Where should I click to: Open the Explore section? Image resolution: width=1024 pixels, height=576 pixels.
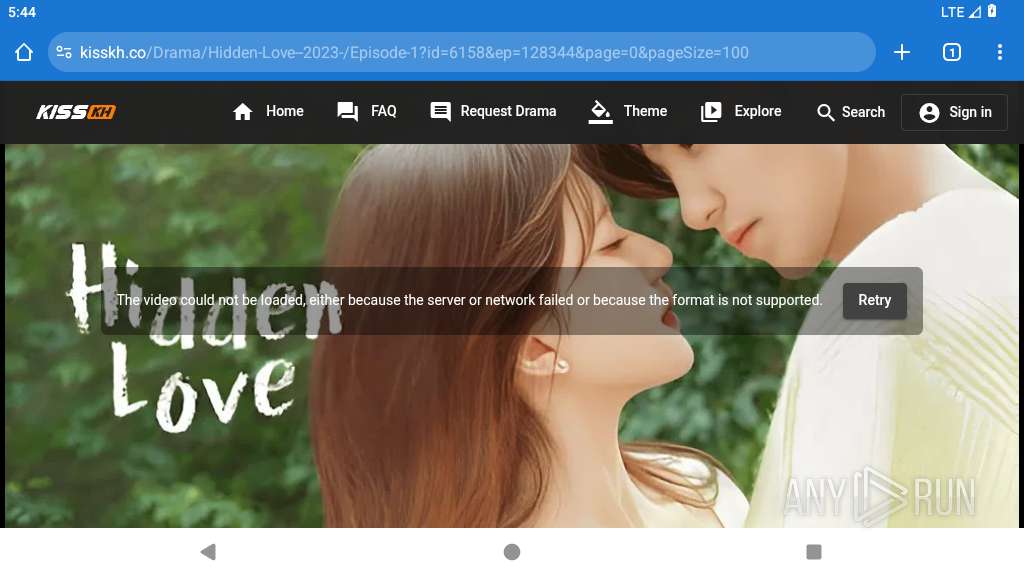point(741,112)
